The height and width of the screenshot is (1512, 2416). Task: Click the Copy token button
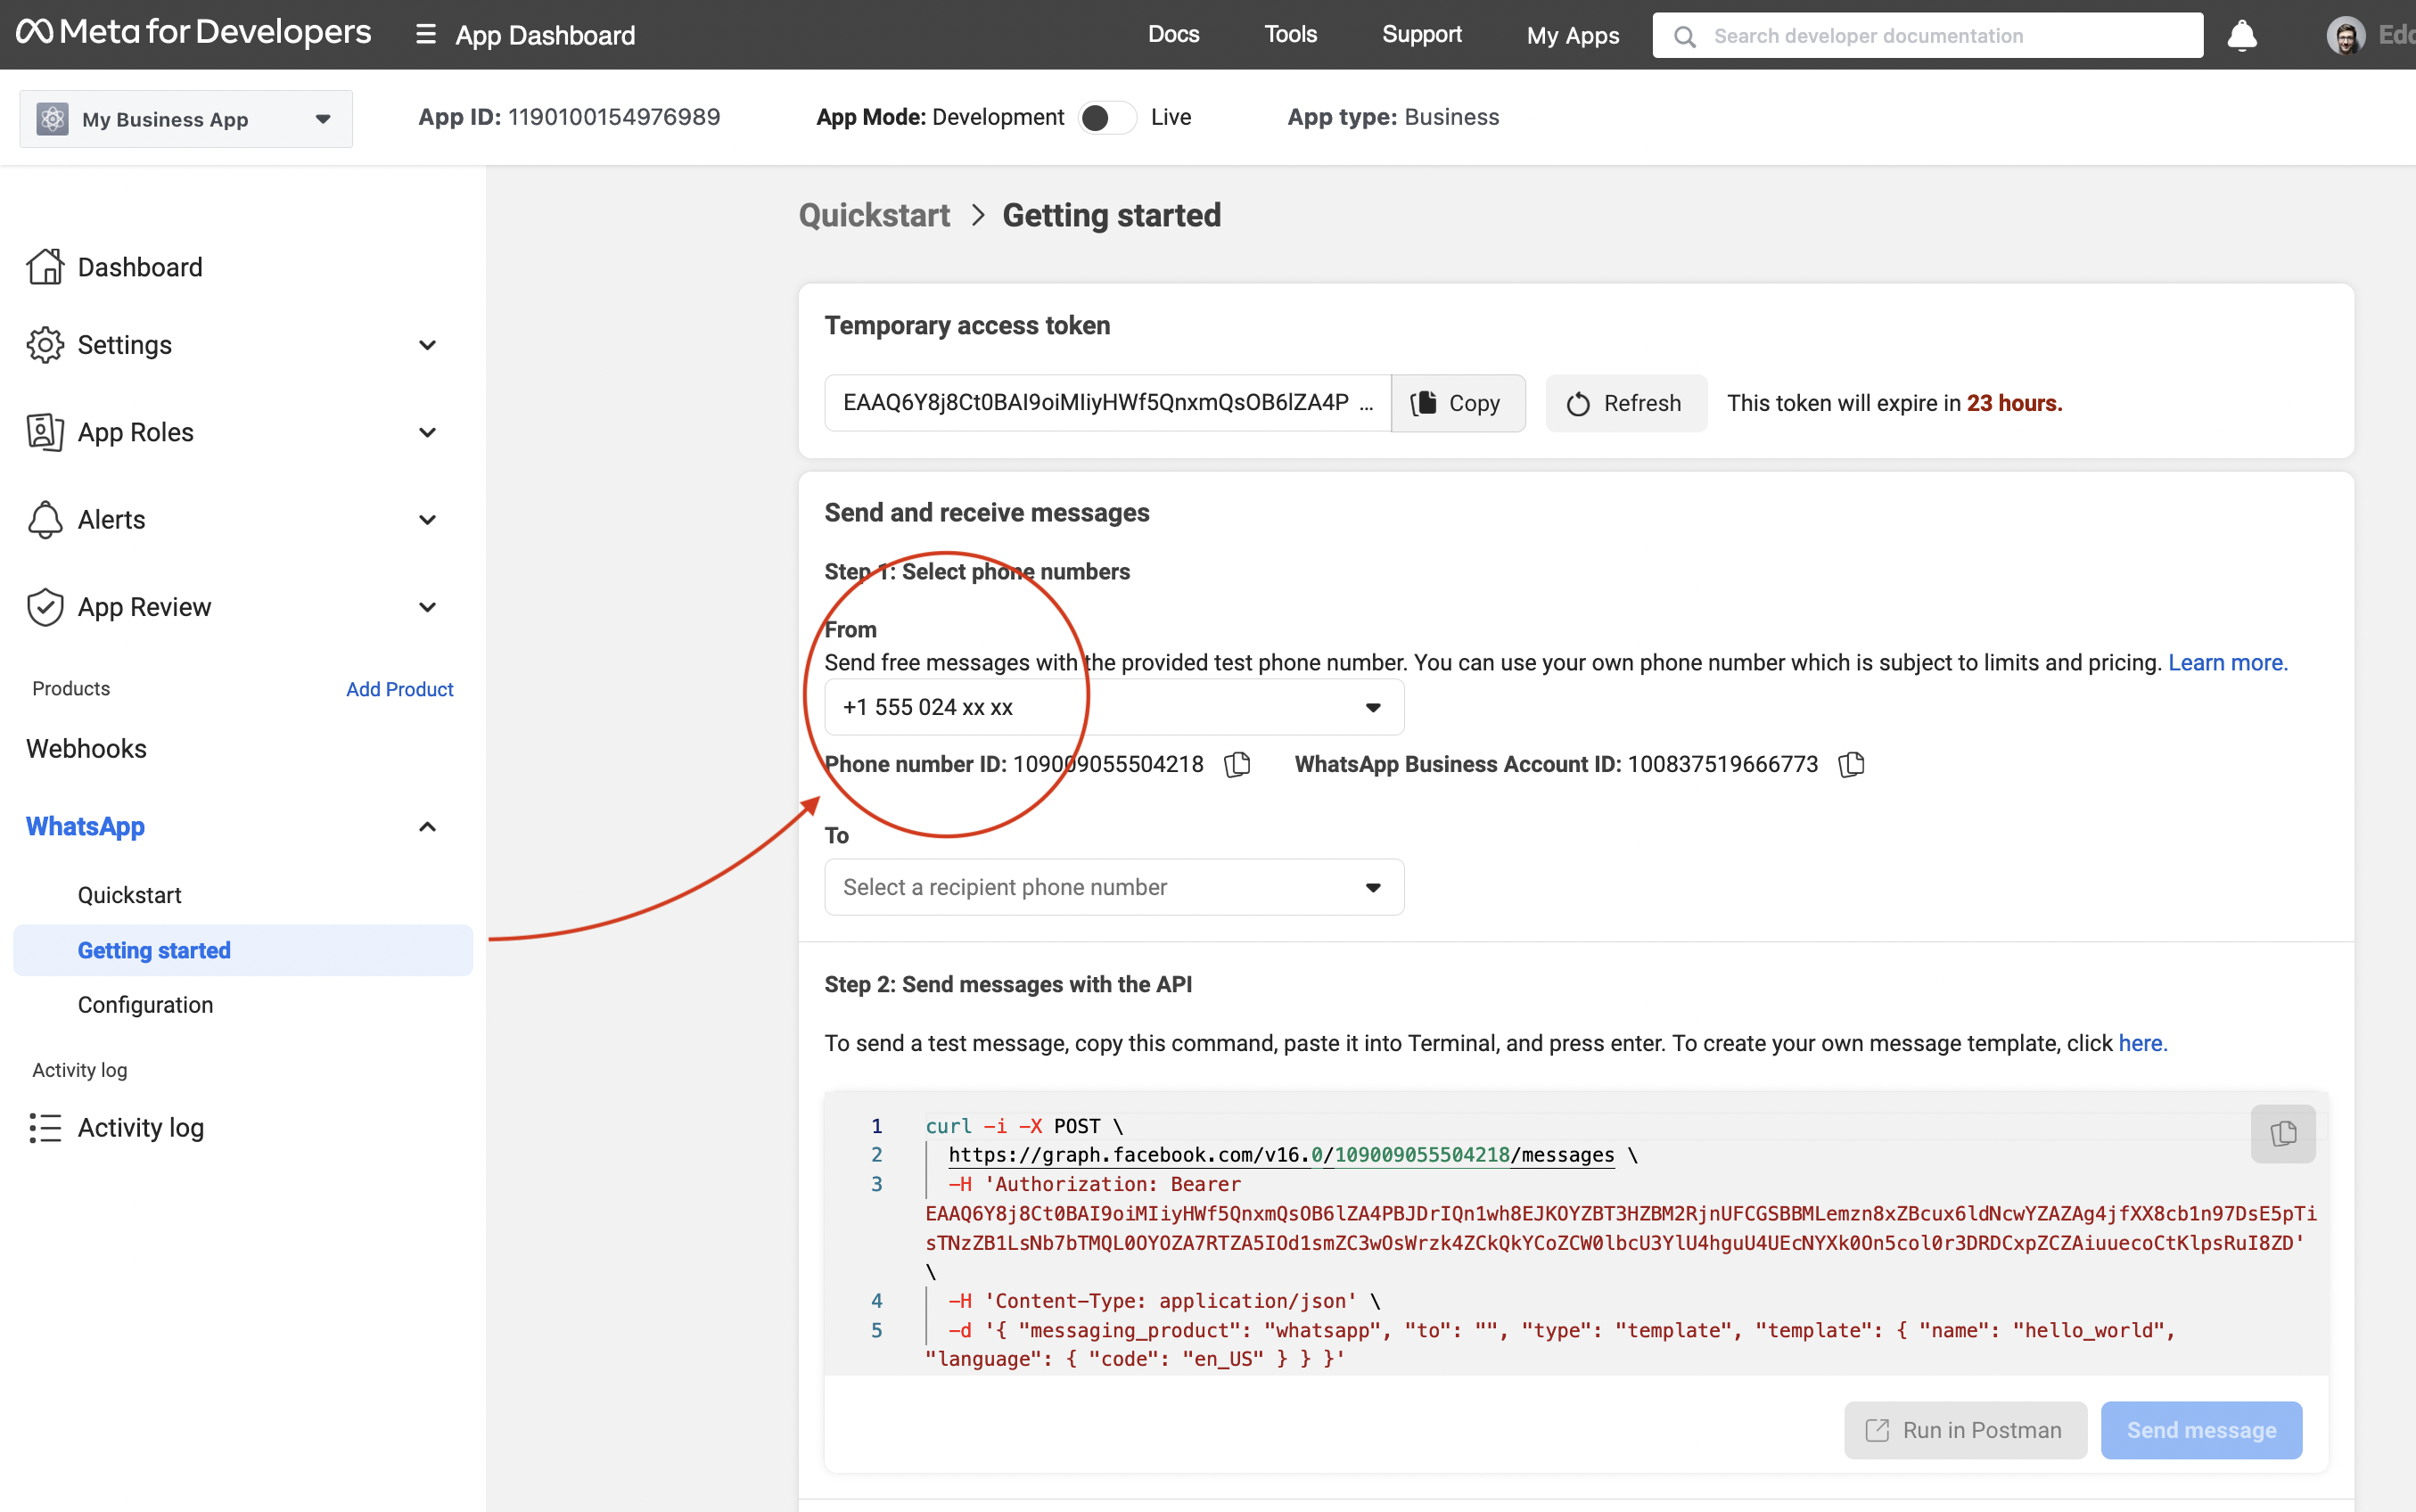point(1458,403)
